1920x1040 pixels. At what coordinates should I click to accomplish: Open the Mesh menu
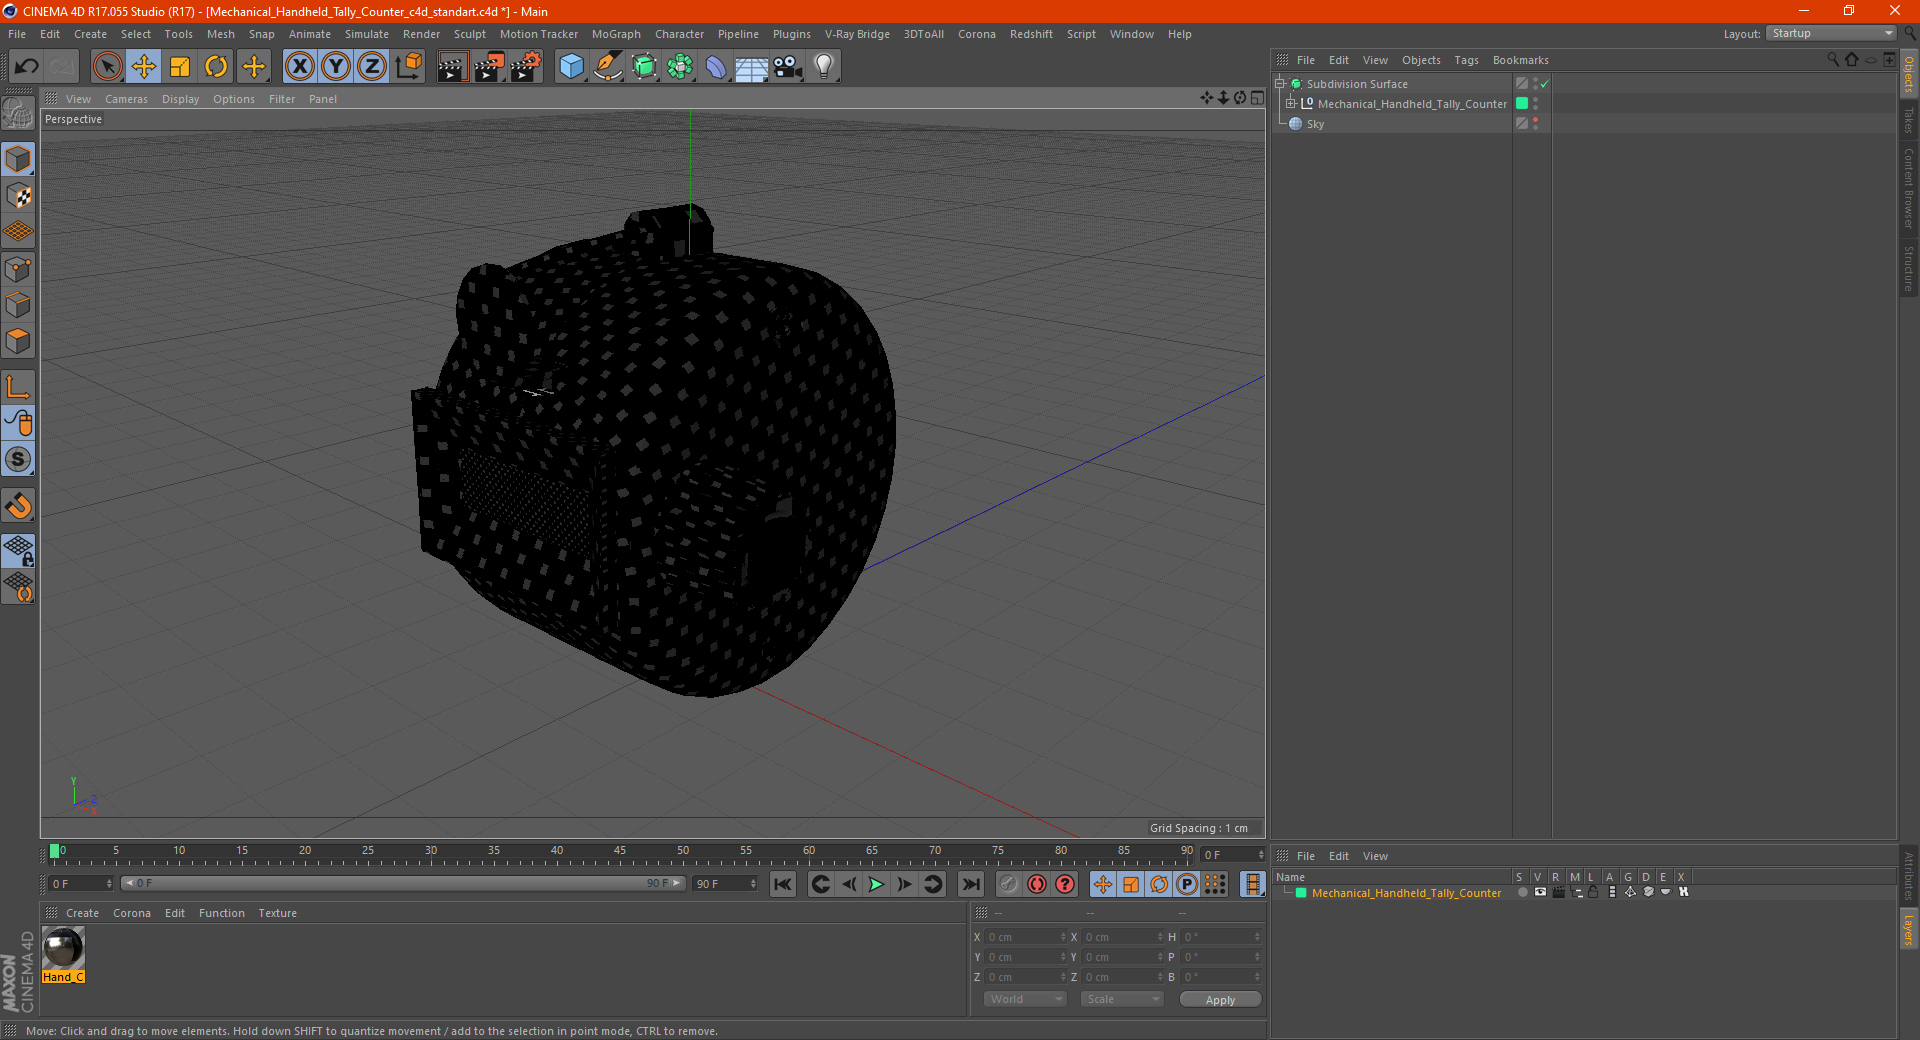click(x=220, y=34)
